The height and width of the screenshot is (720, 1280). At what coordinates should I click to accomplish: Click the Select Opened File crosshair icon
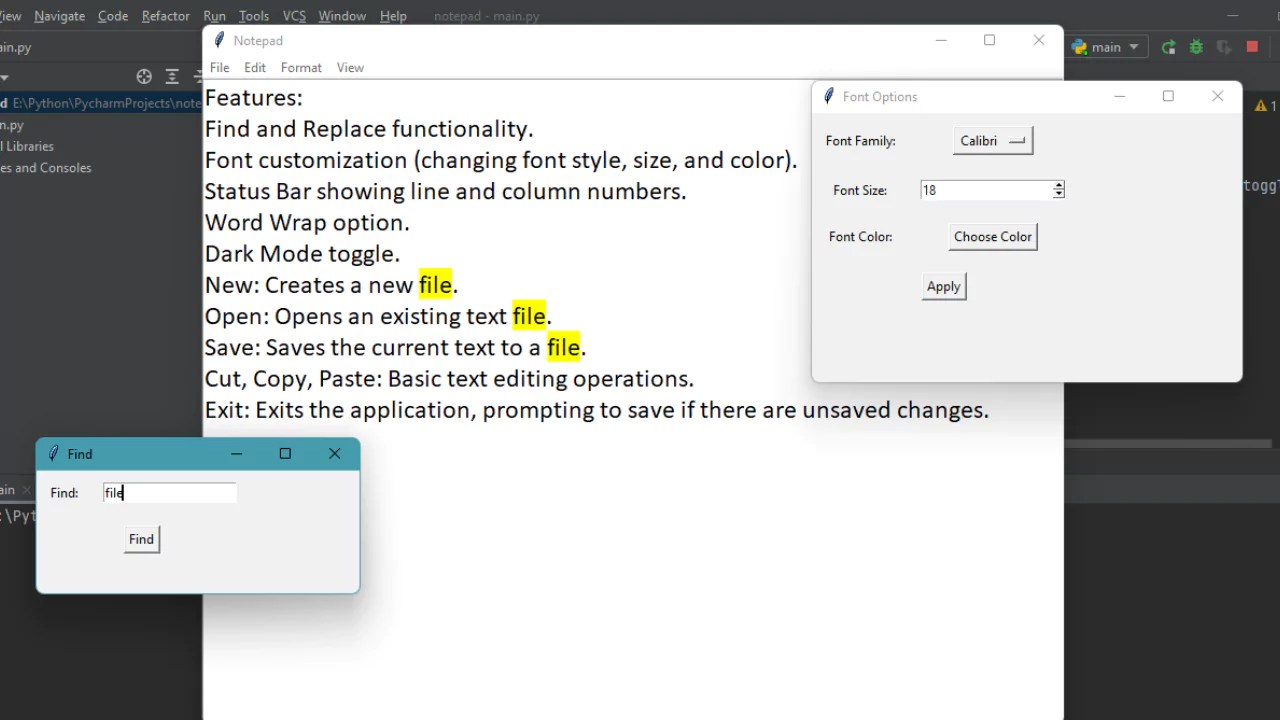[x=143, y=77]
